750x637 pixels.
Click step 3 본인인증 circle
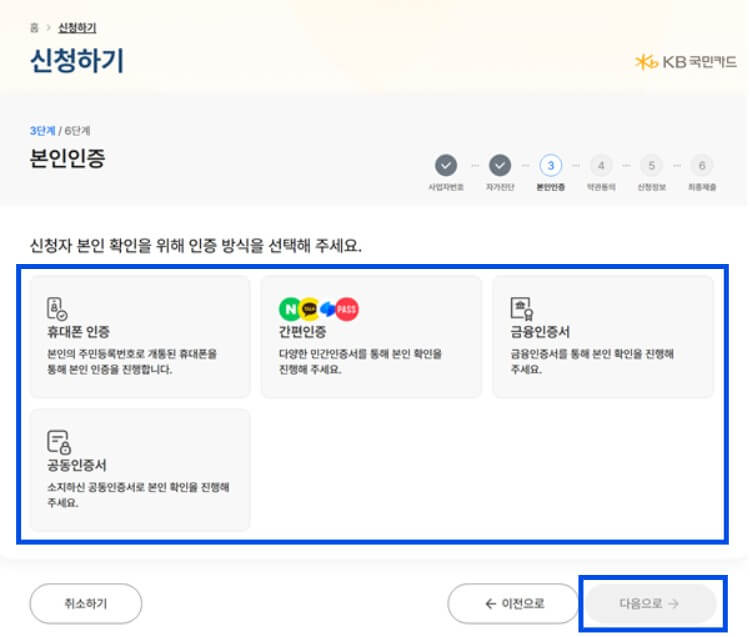tap(551, 165)
